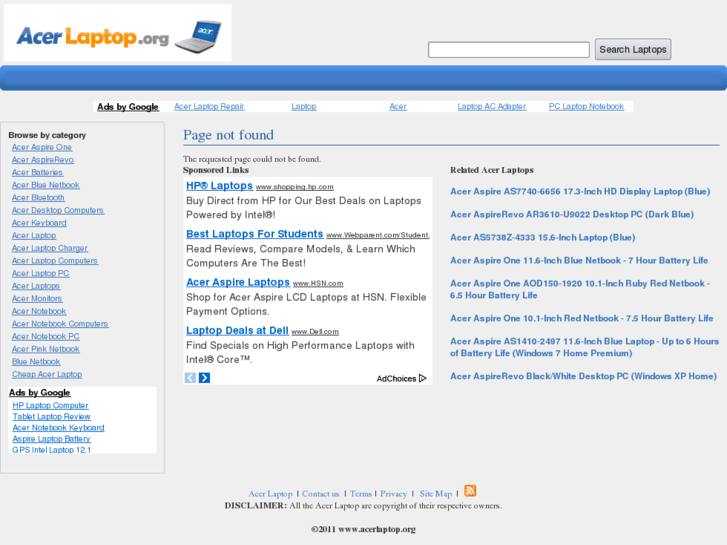Browse the Acer Notebook PC category
Image resolution: width=727 pixels, height=545 pixels.
pos(45,336)
